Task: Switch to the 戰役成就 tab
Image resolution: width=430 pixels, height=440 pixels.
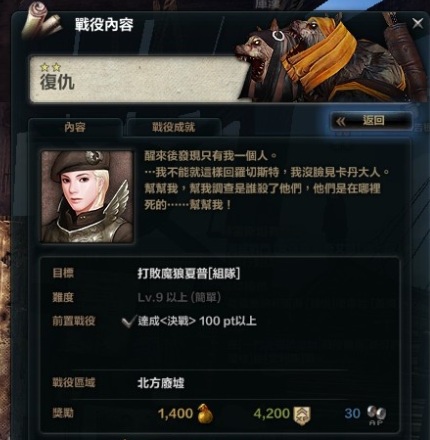Action: point(173,127)
